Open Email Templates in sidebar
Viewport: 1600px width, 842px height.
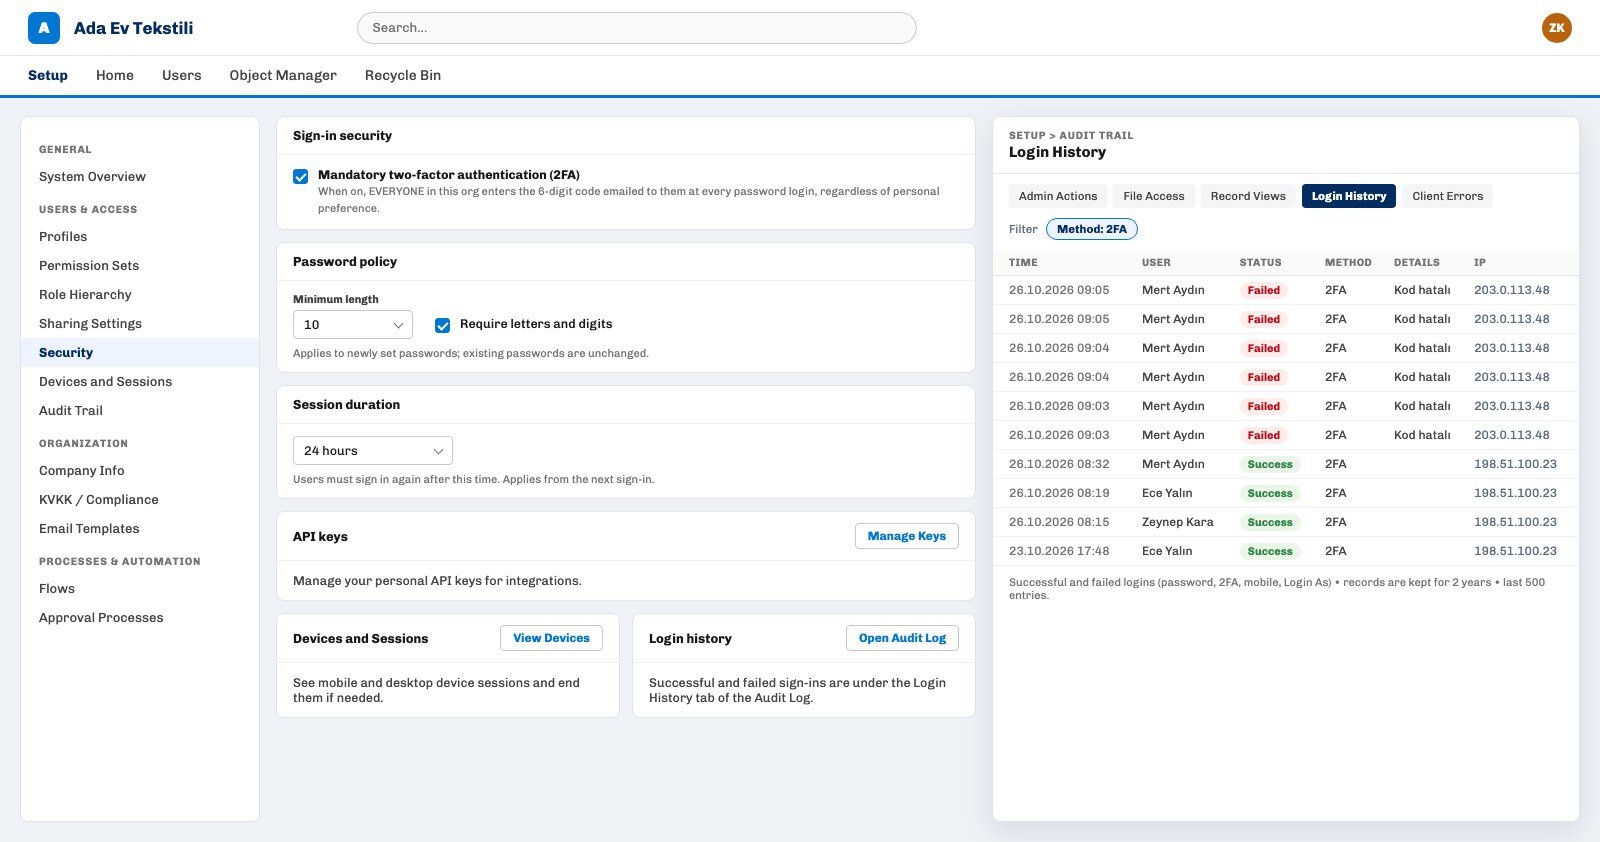[x=140, y=529]
